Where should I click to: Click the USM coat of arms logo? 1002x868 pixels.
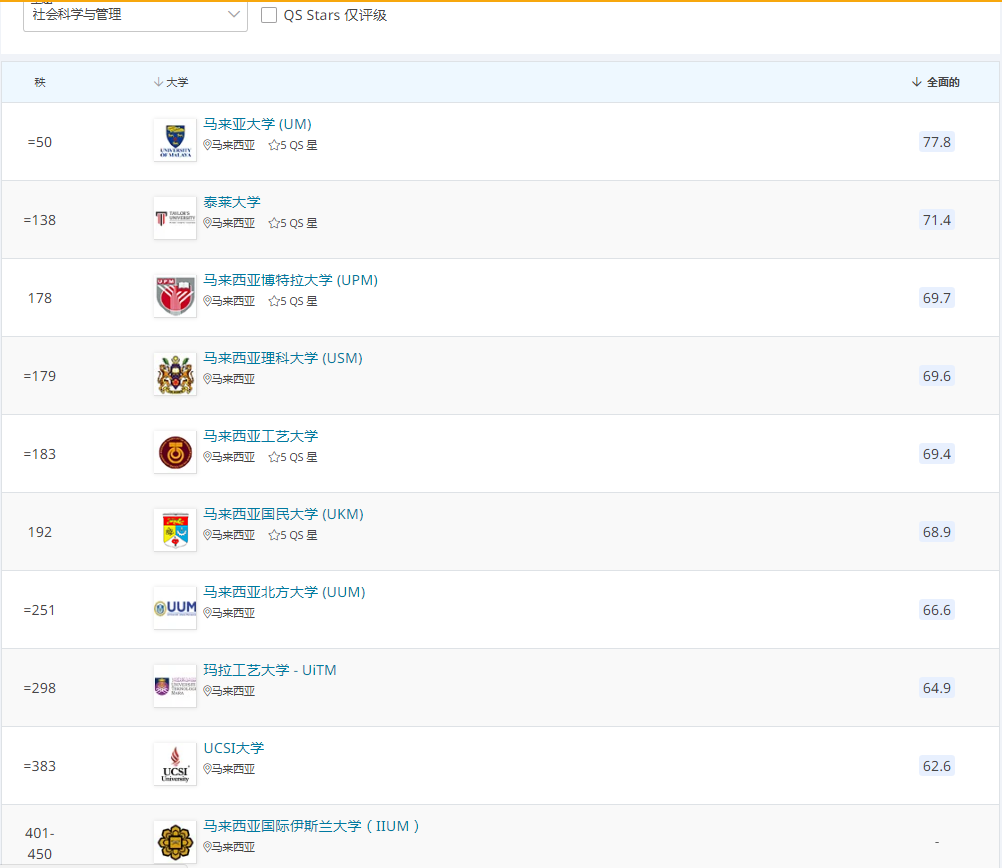click(175, 375)
